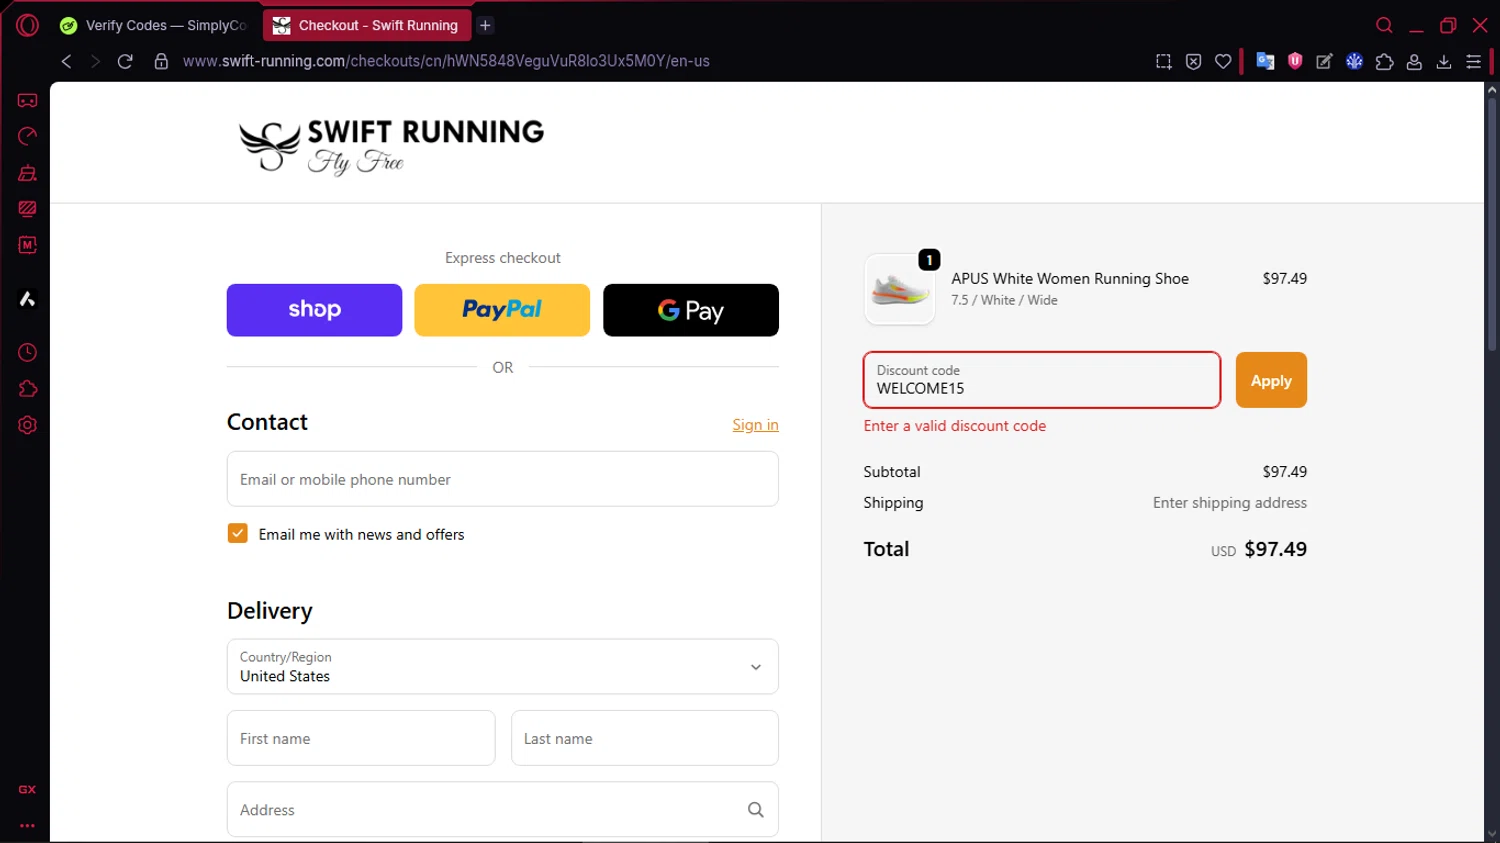Viewport: 1500px width, 843px height.
Task: Open History clock icon in sidebar
Action: 27,352
